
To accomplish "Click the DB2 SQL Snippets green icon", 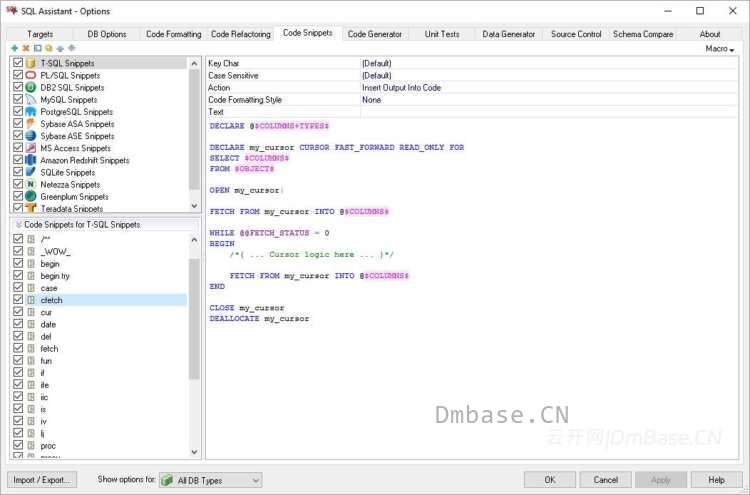I will click(31, 88).
